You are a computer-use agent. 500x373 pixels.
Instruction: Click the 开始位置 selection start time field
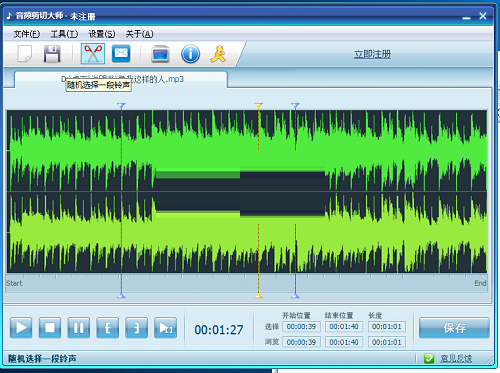click(301, 327)
